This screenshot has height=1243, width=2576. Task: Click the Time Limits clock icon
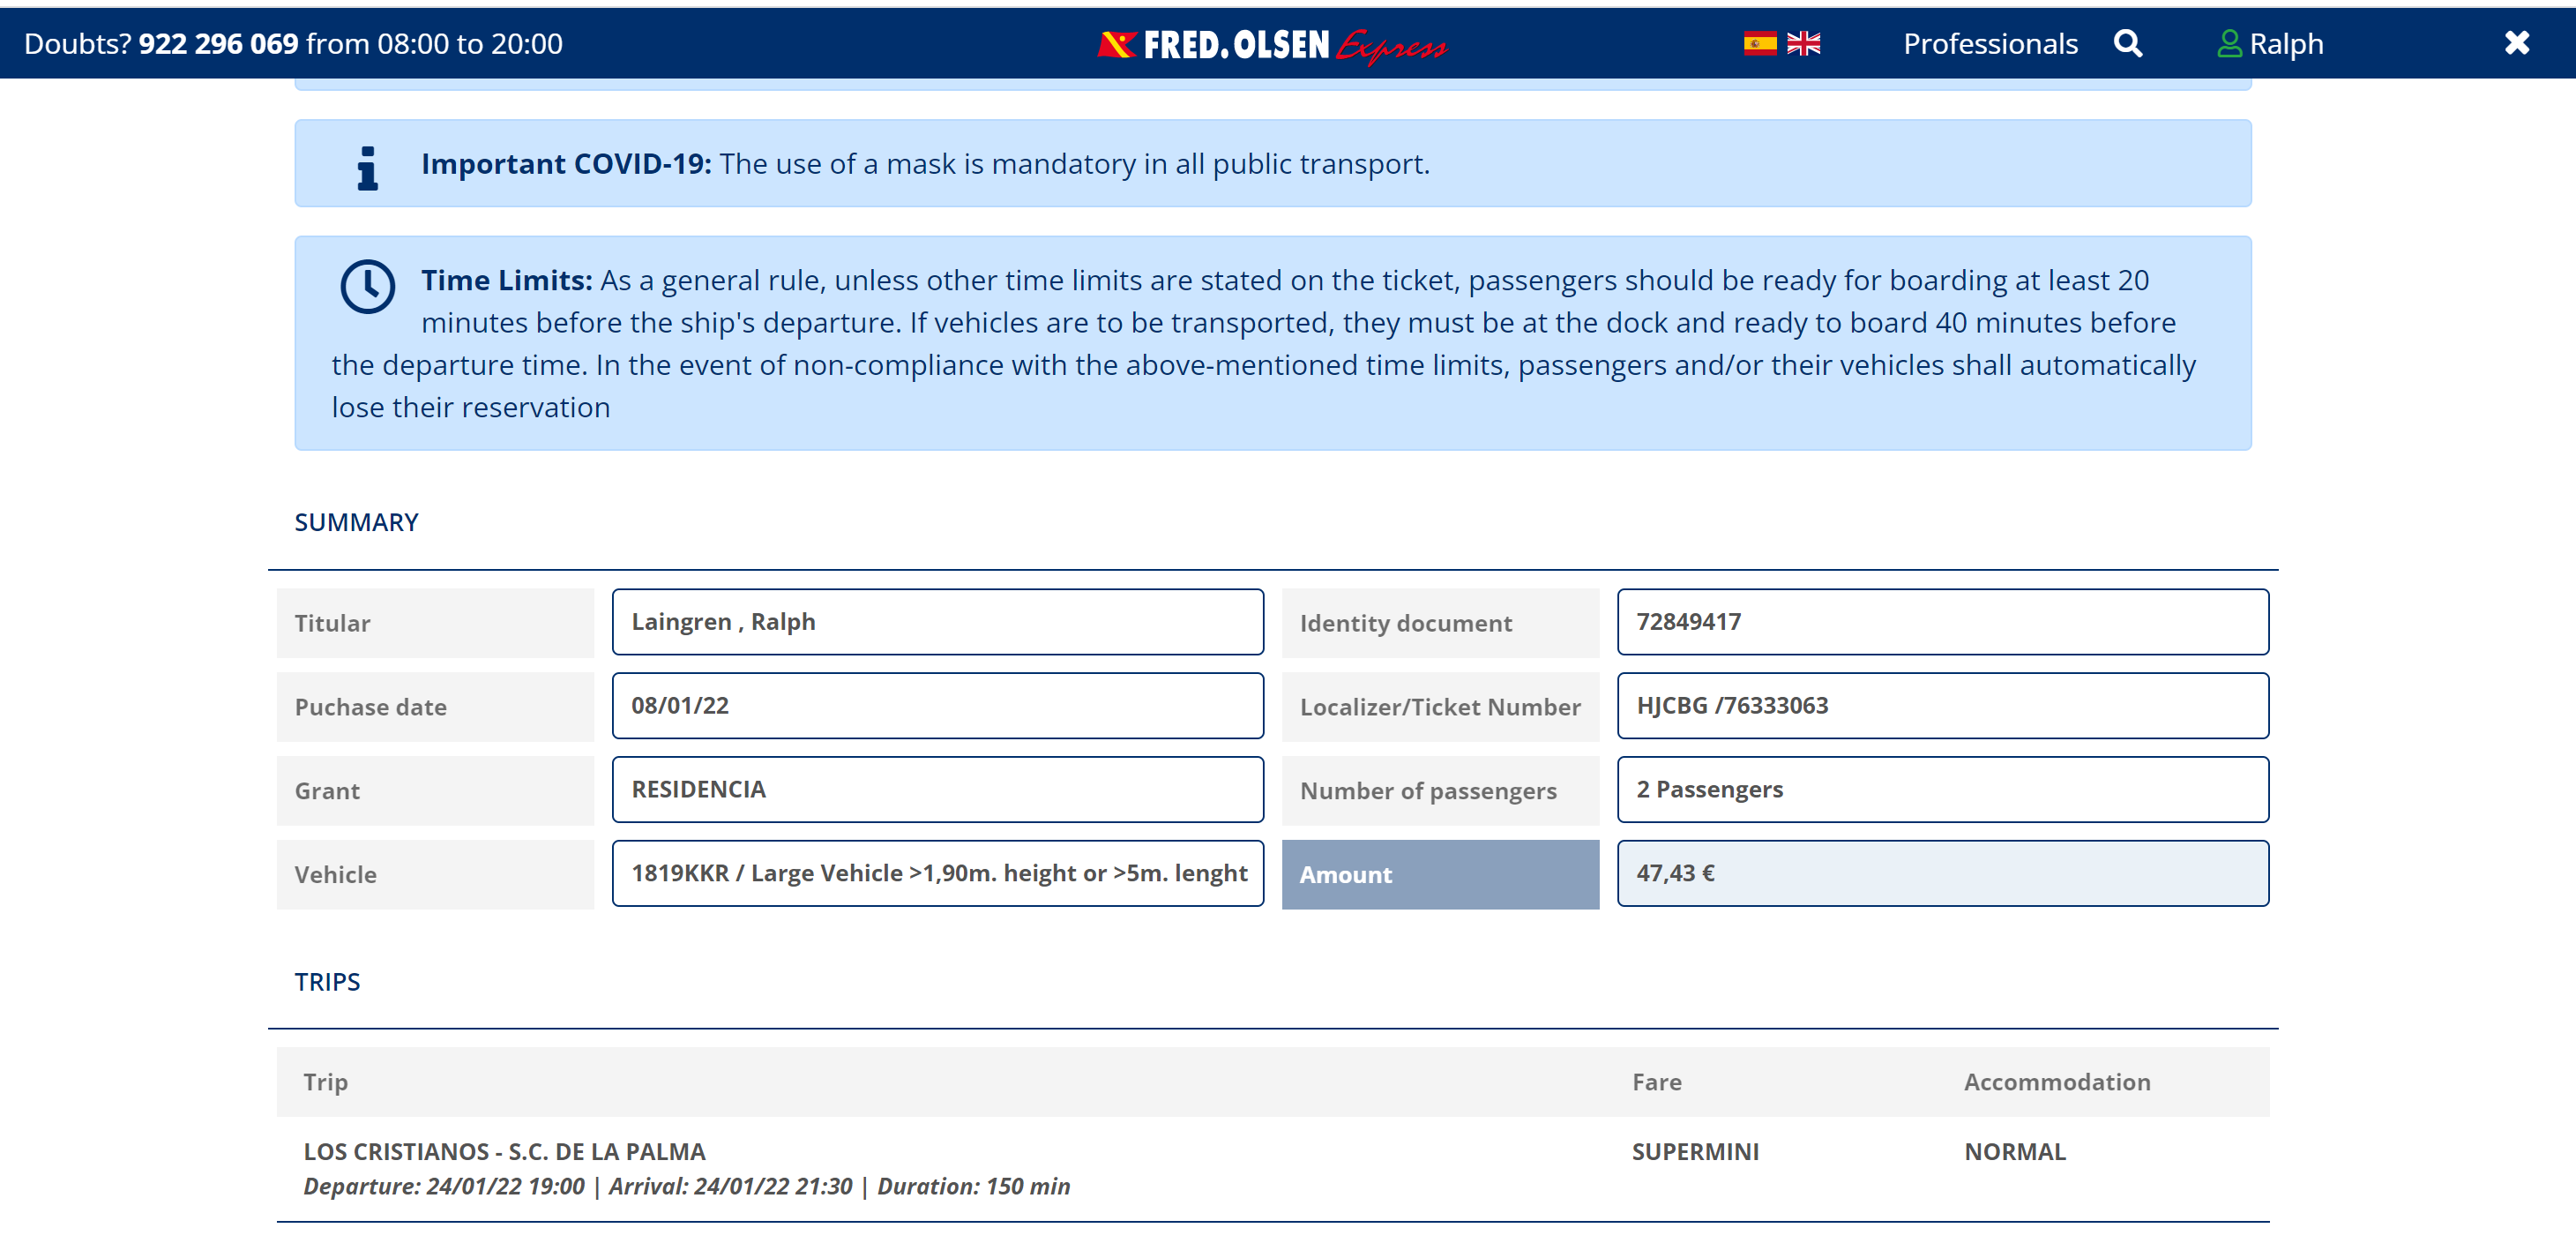coord(368,287)
